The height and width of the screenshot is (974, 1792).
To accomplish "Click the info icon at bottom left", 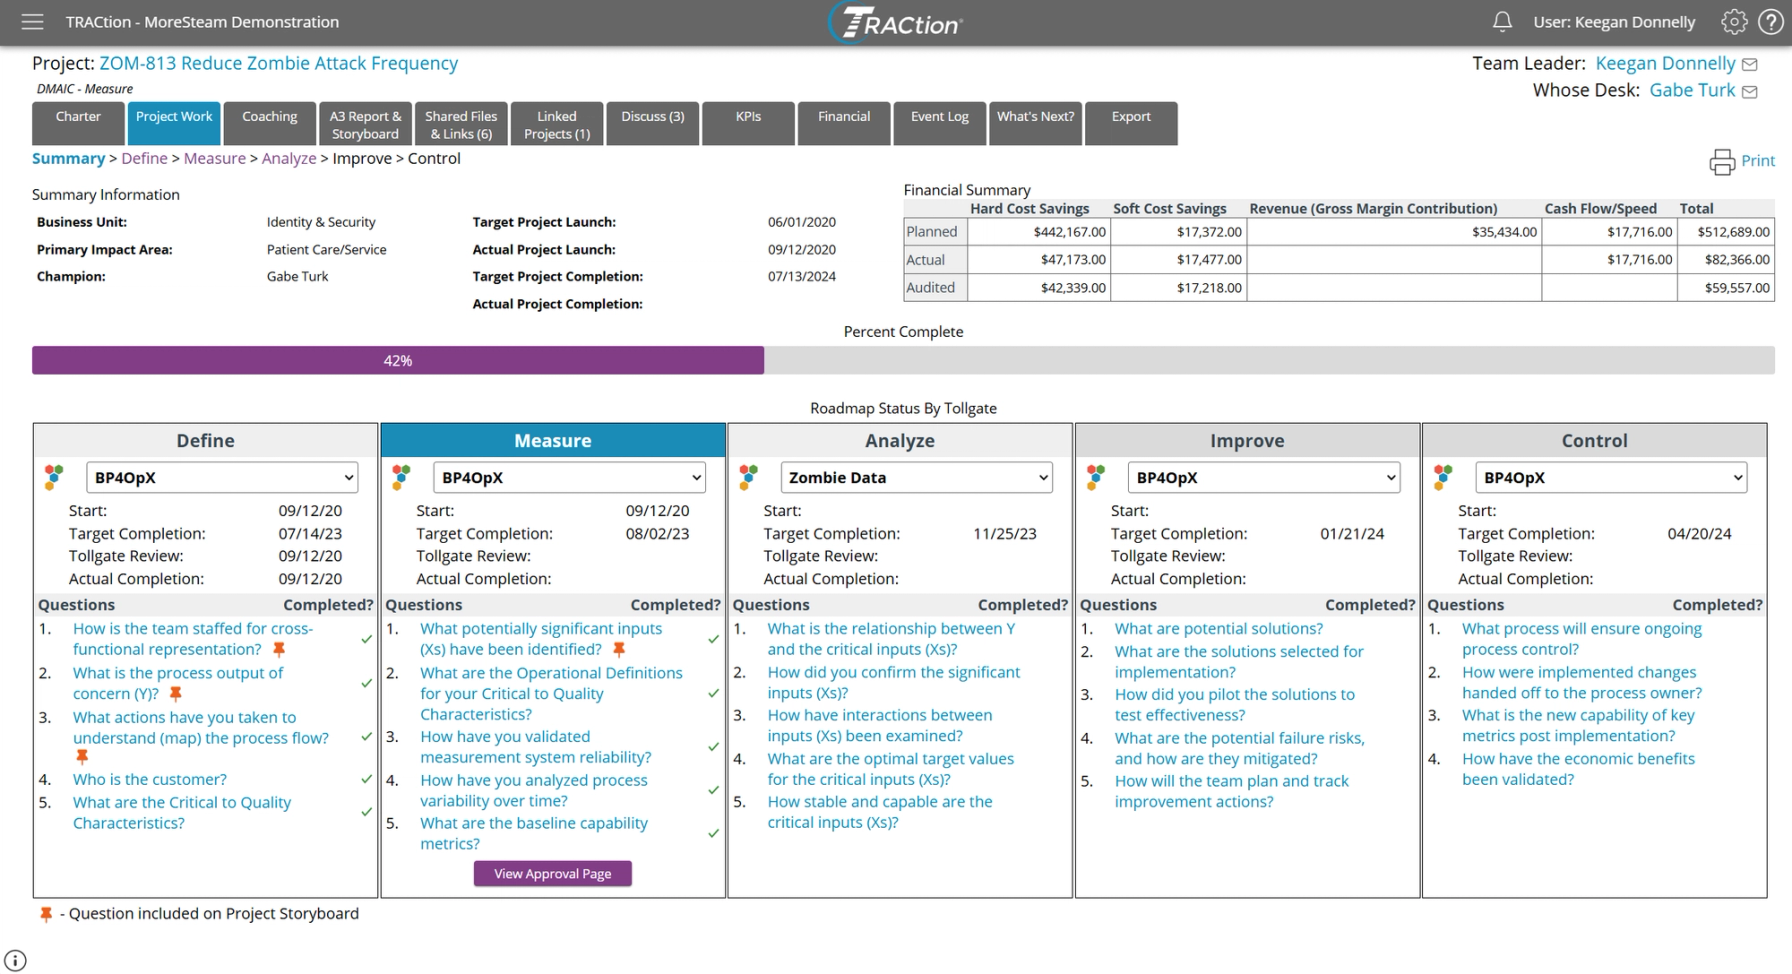I will tap(15, 960).
